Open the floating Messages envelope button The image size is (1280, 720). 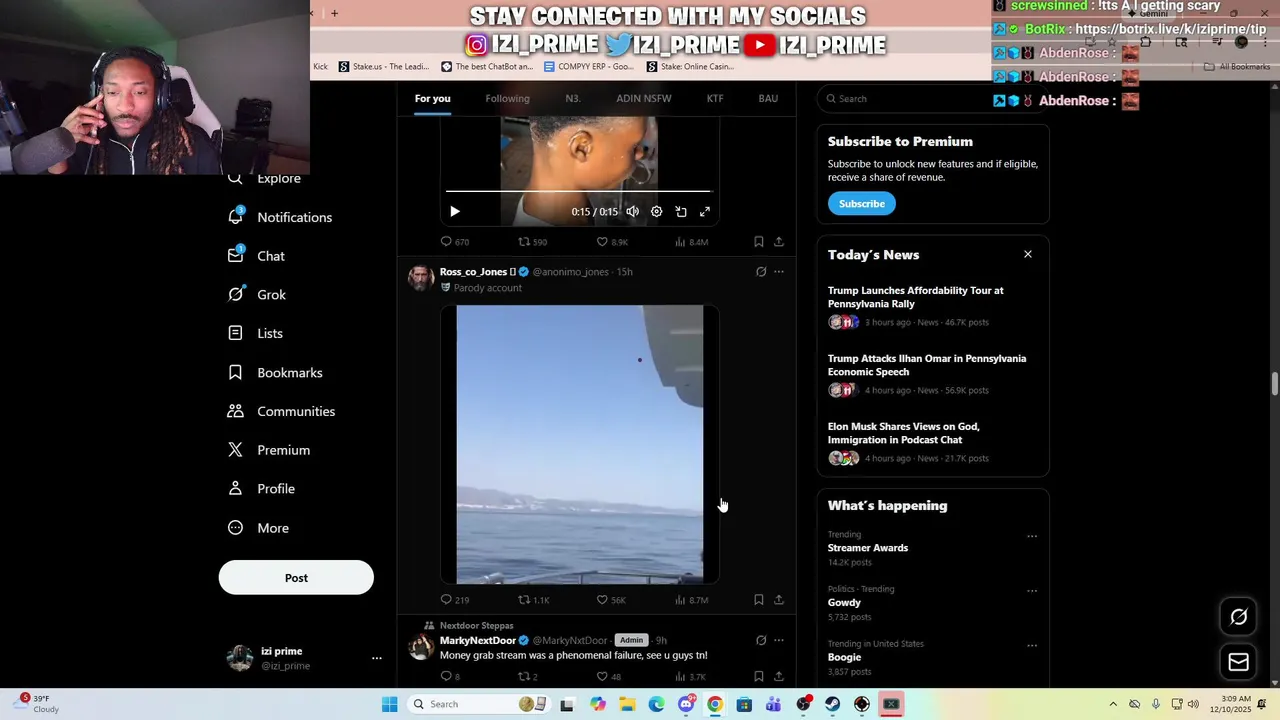pos(1238,662)
